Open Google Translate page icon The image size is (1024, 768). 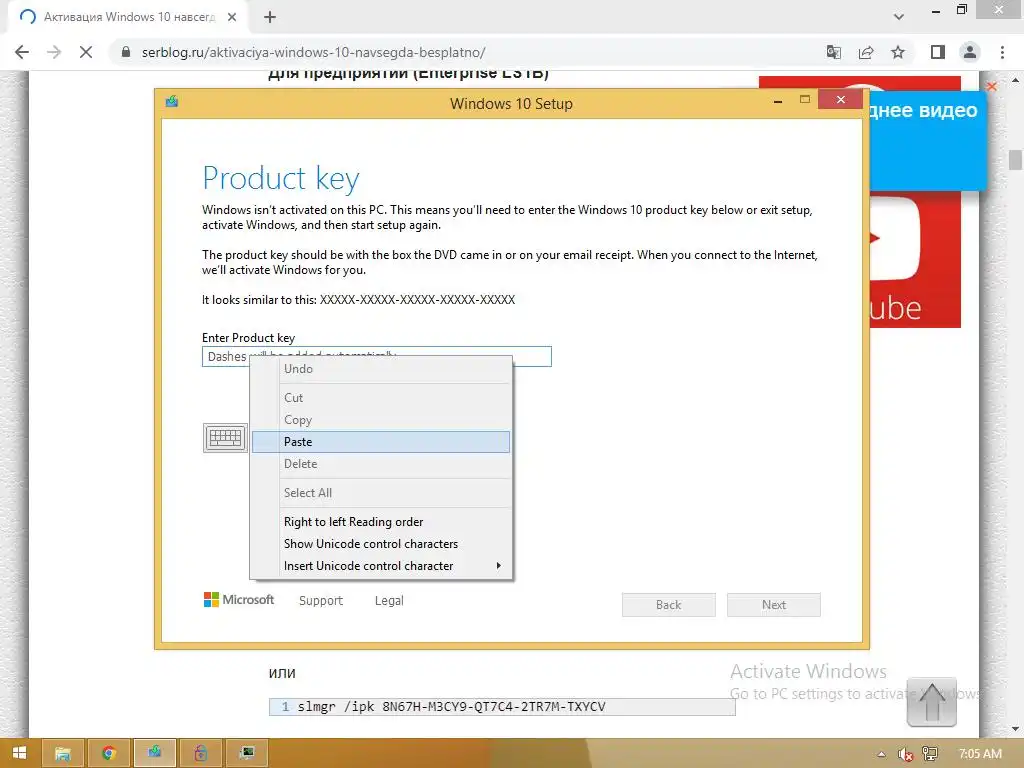tap(834, 52)
